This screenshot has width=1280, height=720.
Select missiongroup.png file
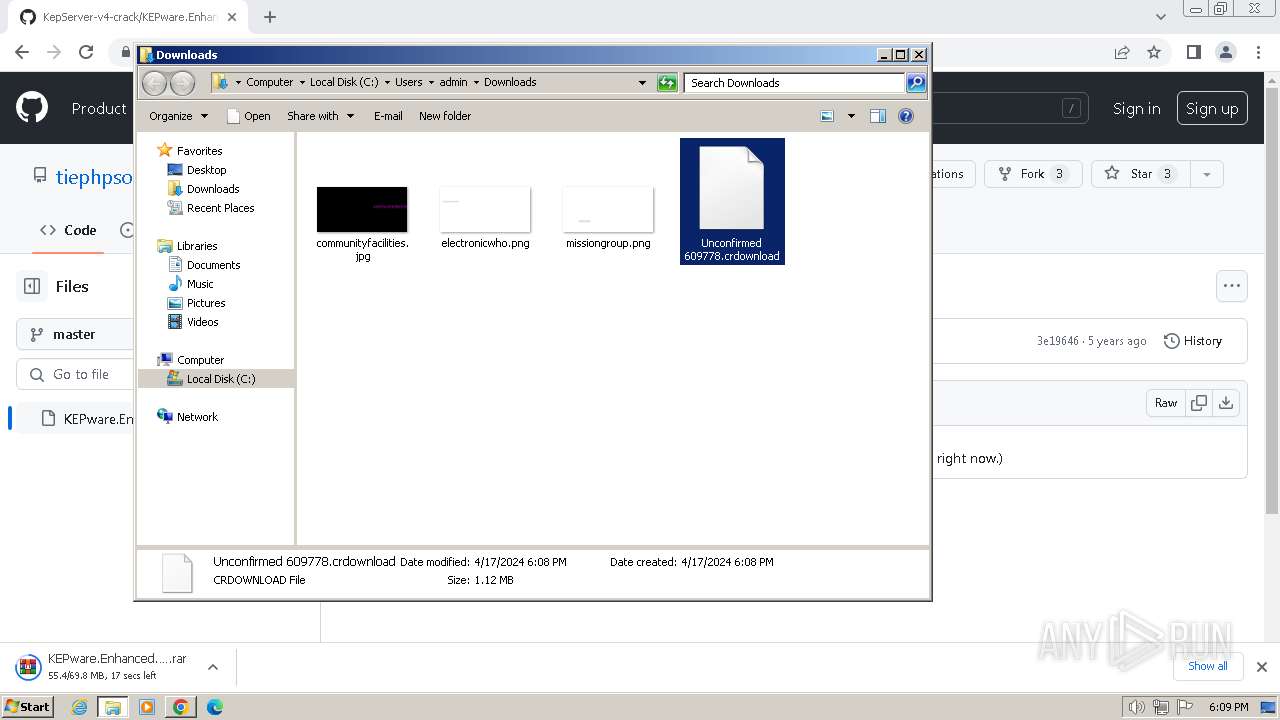click(608, 217)
